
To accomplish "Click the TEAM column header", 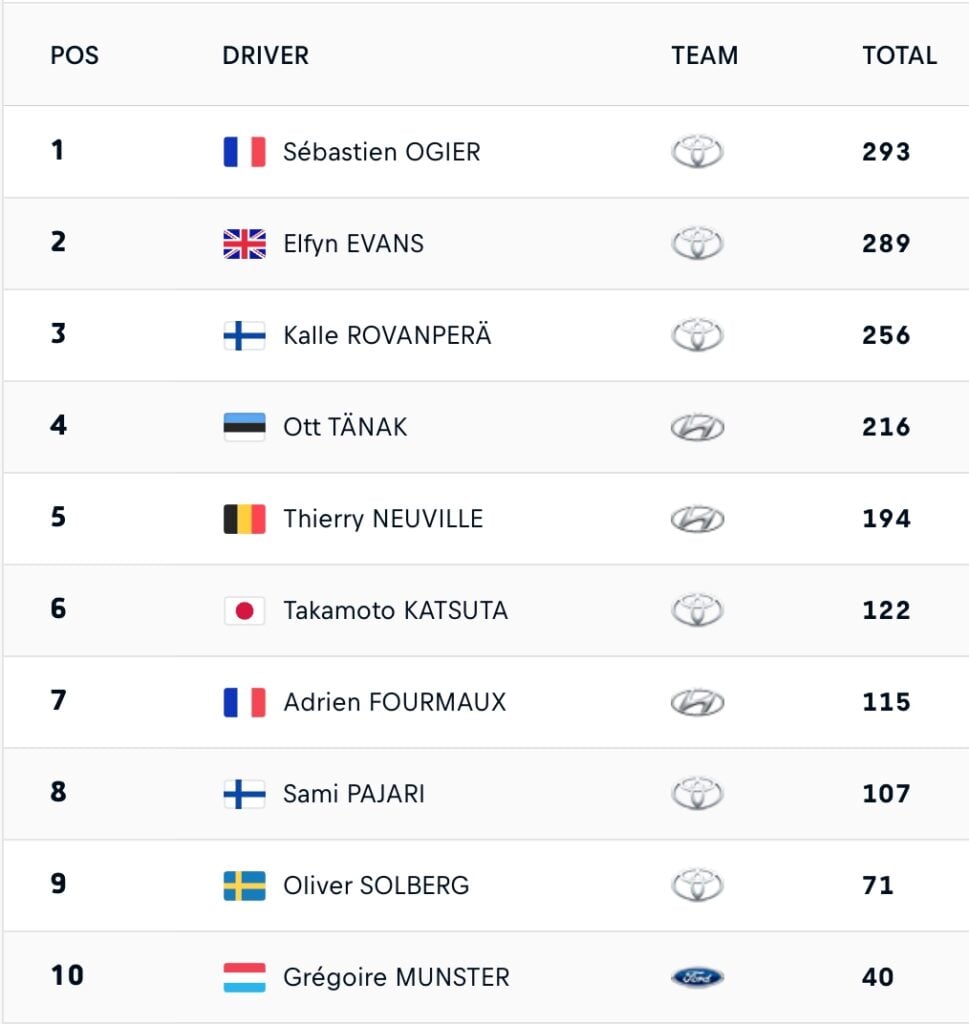I will (x=705, y=55).
